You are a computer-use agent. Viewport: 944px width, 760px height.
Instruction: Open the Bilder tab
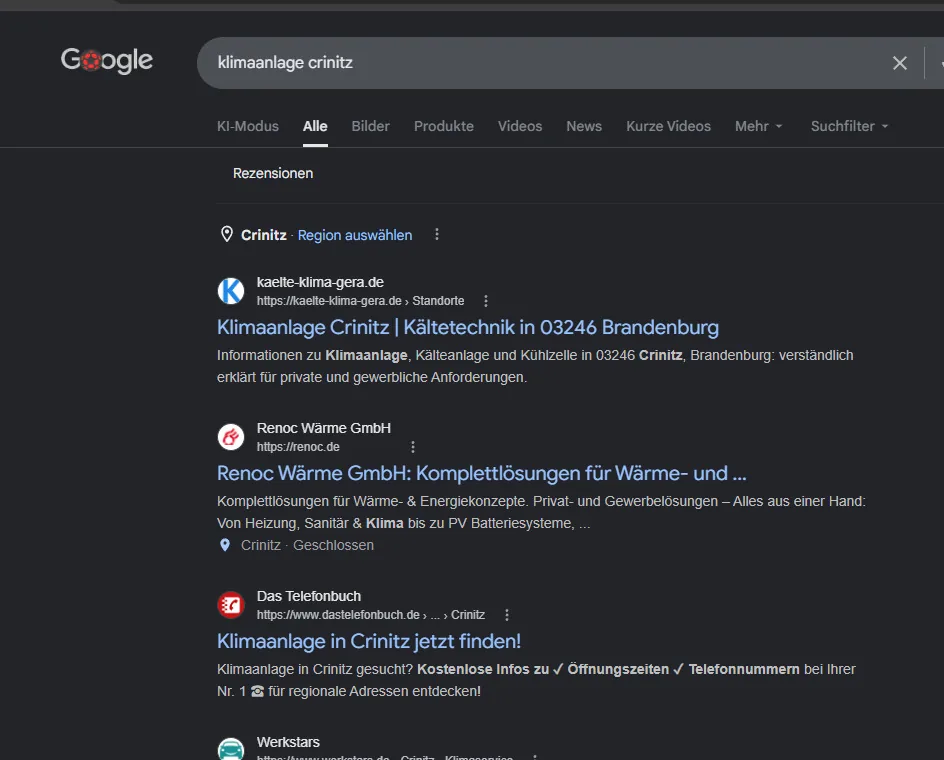(x=370, y=126)
